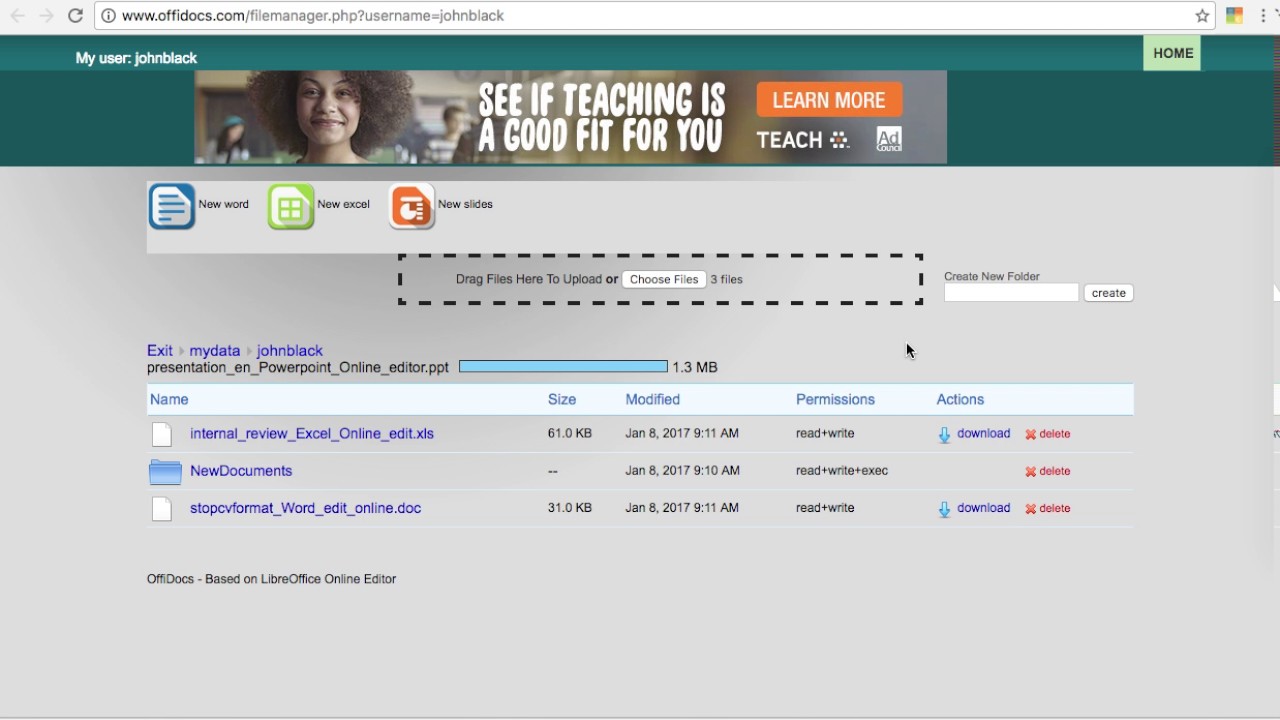The height and width of the screenshot is (720, 1280).
Task: Click red X delete icon for NewDocuments
Action: [1030, 472]
